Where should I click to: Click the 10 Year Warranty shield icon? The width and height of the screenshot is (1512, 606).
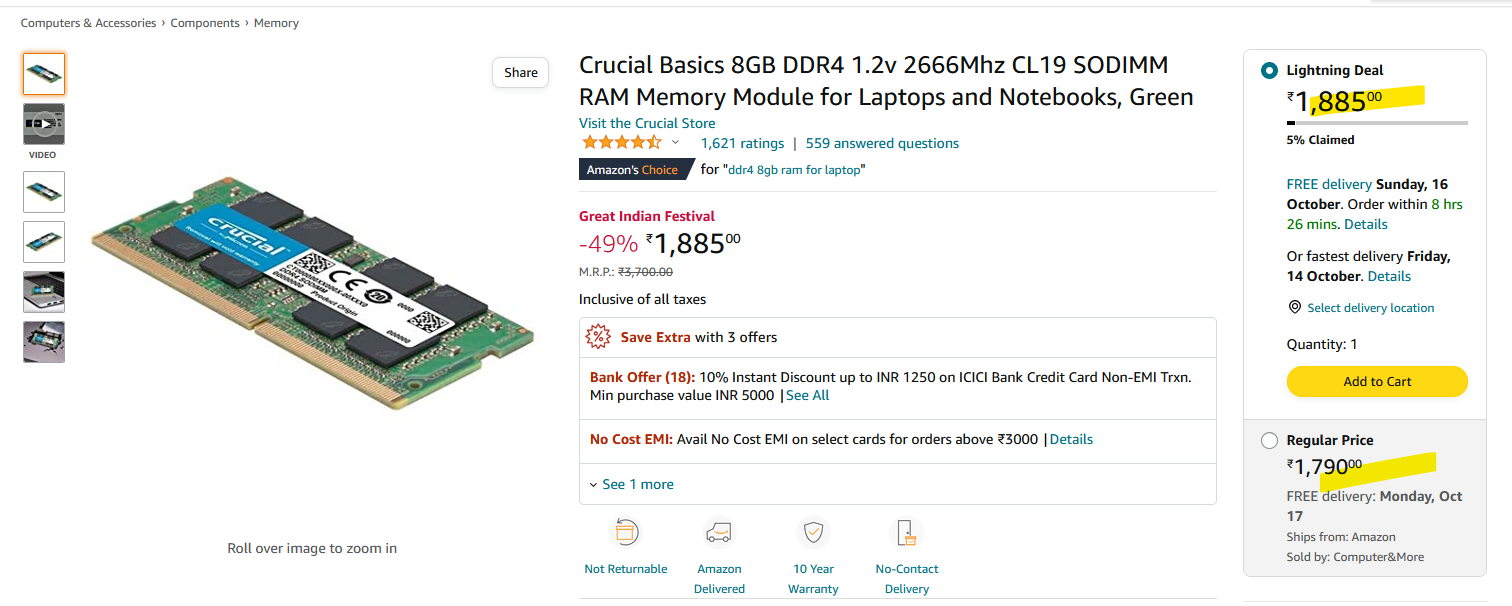[813, 533]
